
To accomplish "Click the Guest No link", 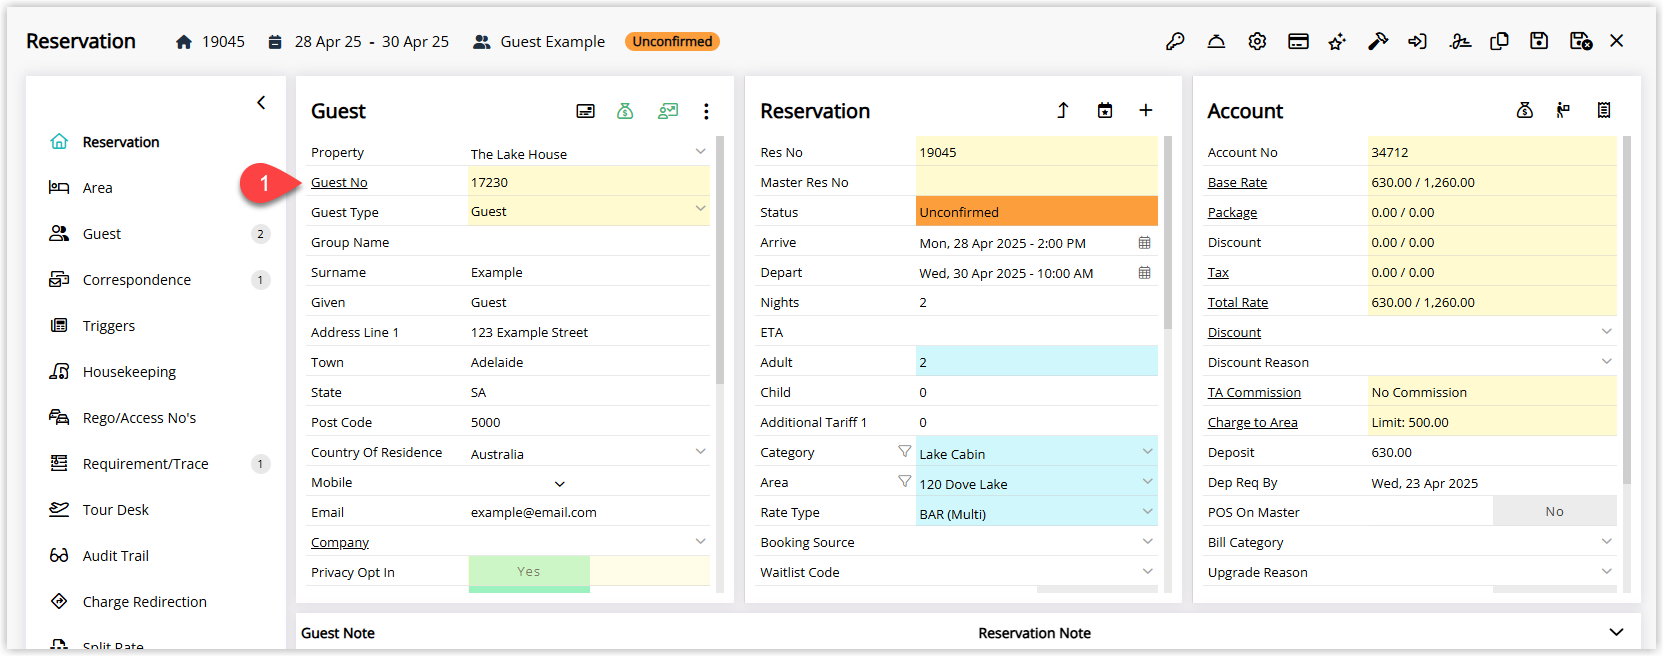I will pyautogui.click(x=339, y=182).
